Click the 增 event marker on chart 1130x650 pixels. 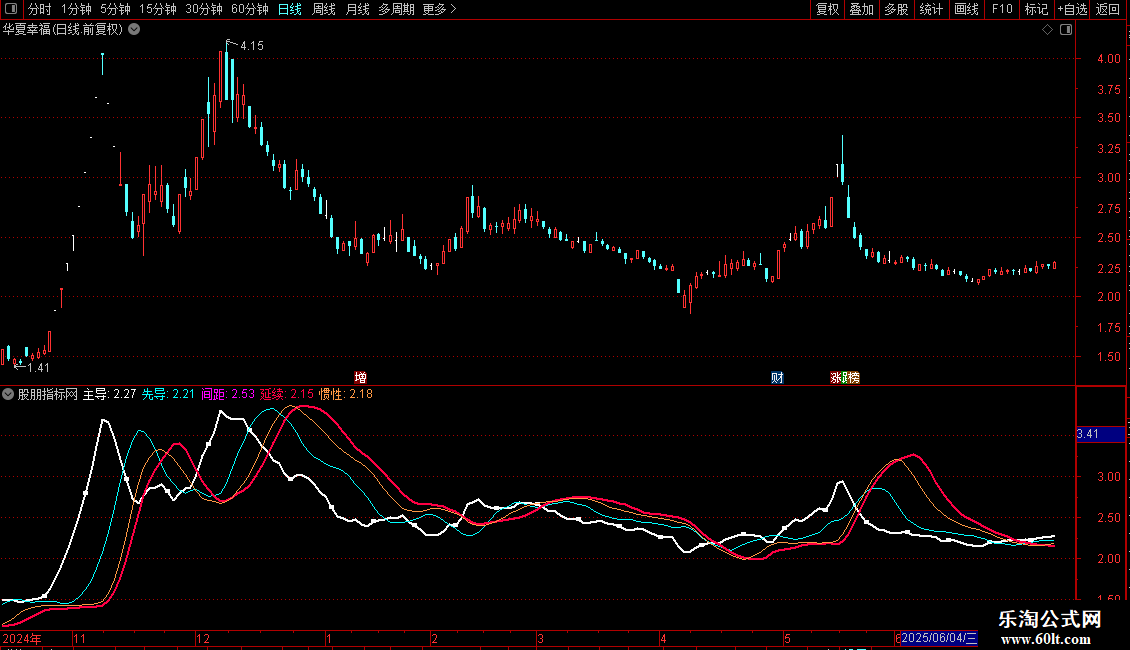360,378
